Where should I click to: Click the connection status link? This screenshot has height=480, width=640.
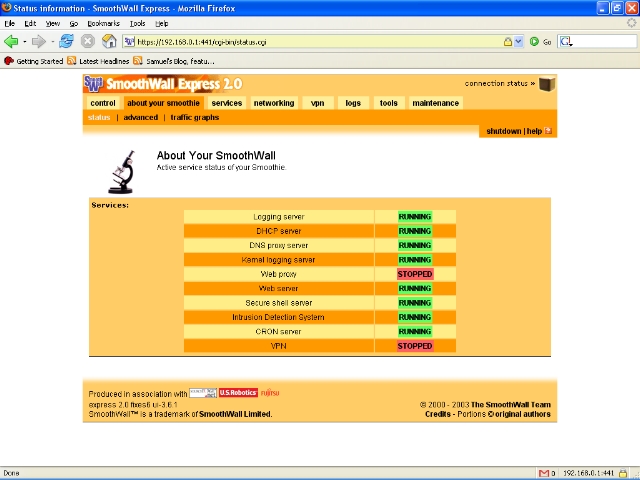tap(500, 83)
